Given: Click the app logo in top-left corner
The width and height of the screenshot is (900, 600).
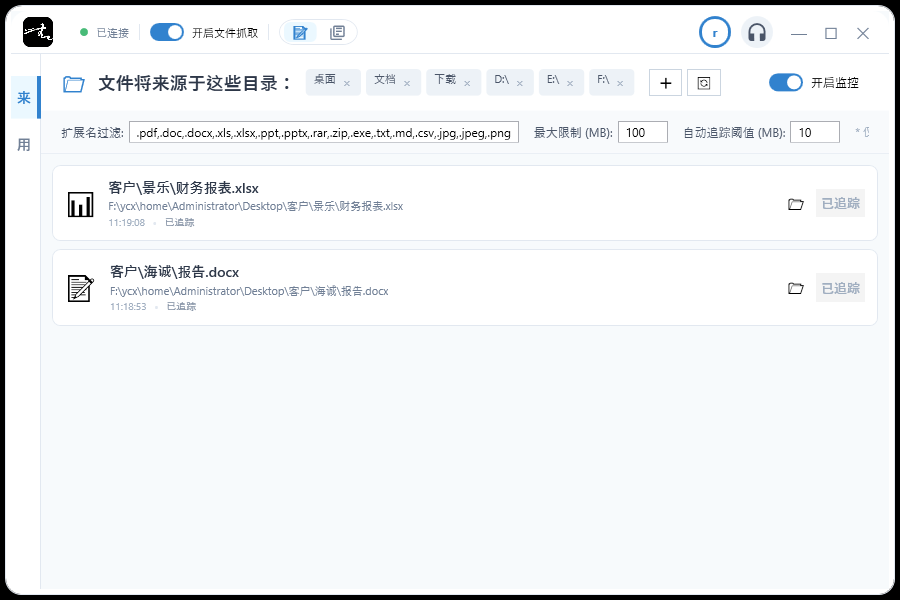Looking at the screenshot, I should click(x=37, y=30).
